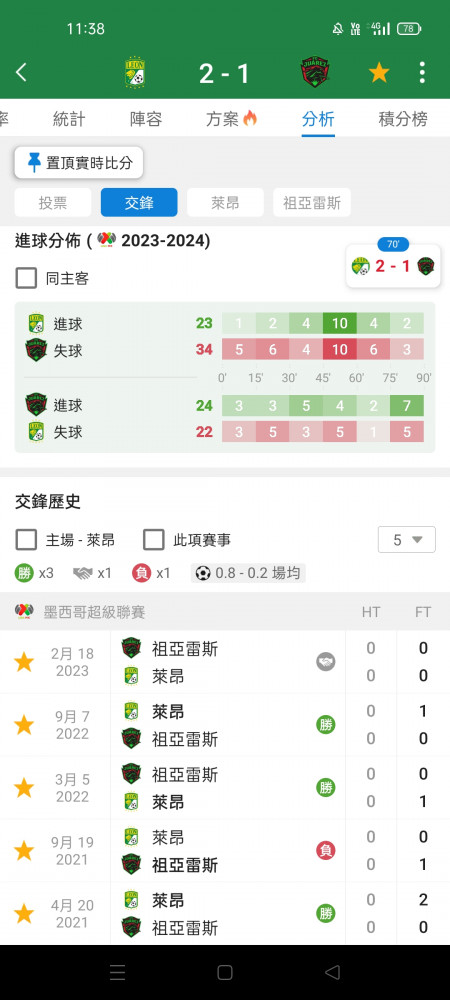Screen dimensions: 450x1000
Task: Click the 置頂實時比分 pin button
Action: click(x=79, y=163)
